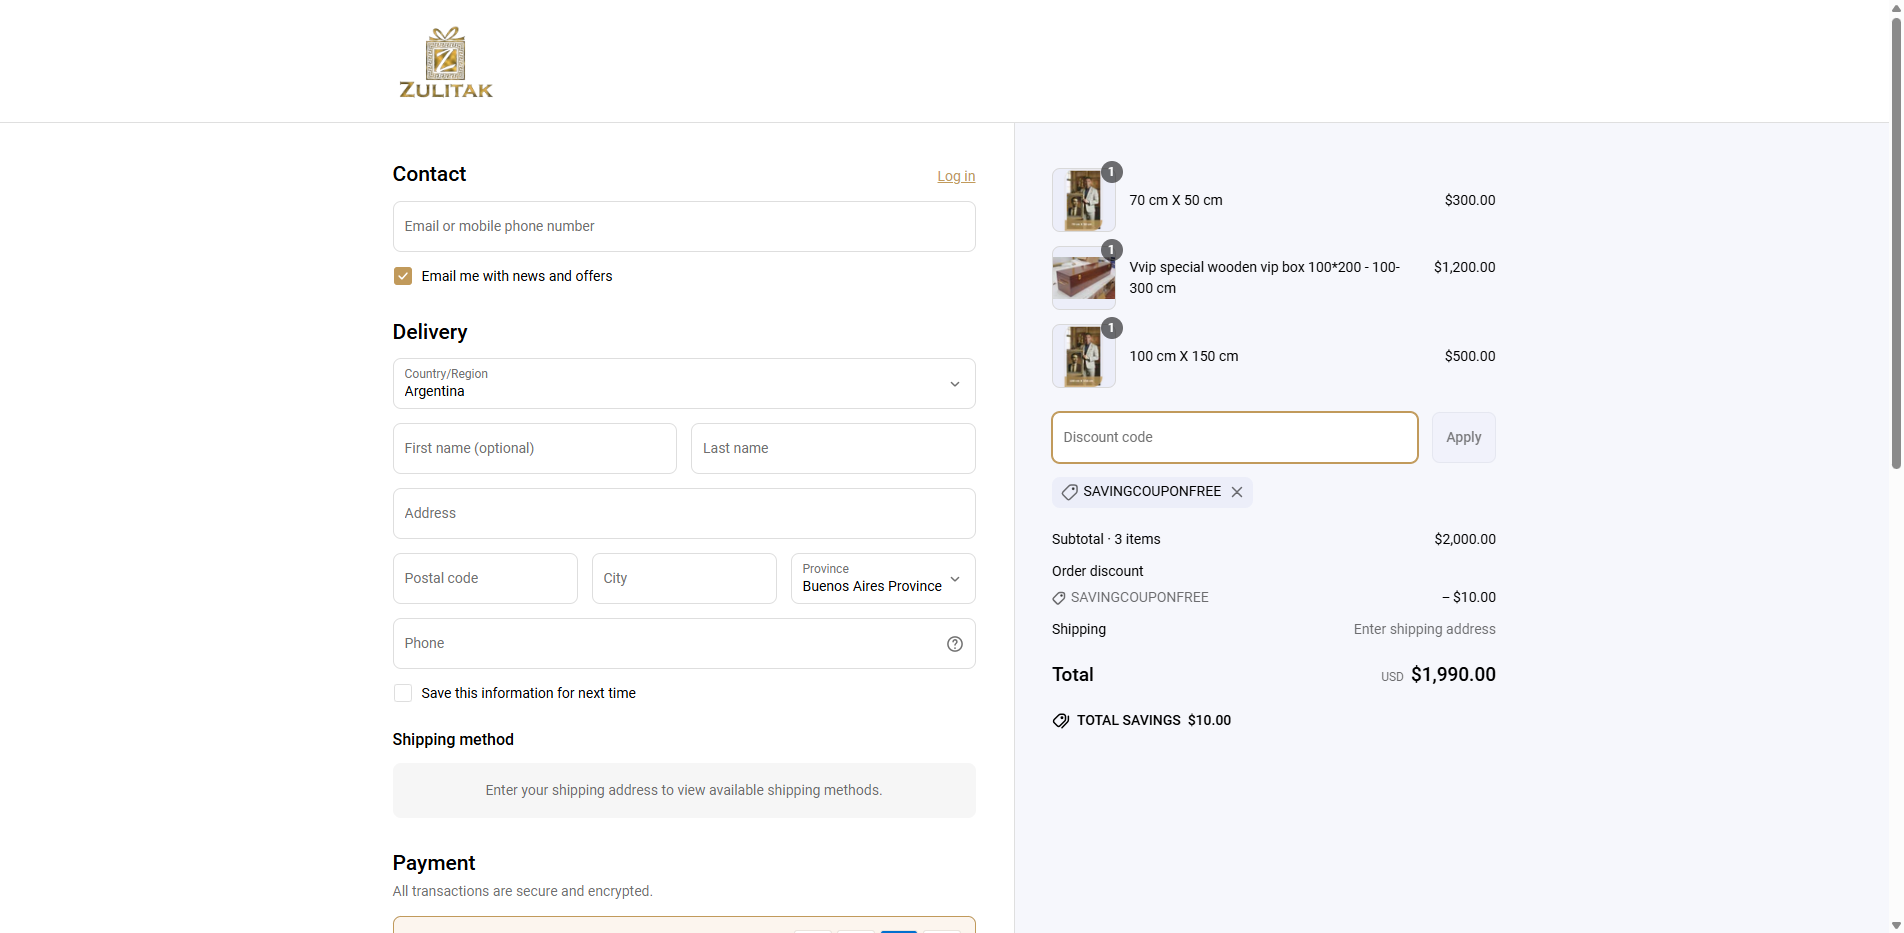The width and height of the screenshot is (1904, 933).
Task: Click quantity badge on 100 cm X 150 cm item
Action: (1111, 328)
